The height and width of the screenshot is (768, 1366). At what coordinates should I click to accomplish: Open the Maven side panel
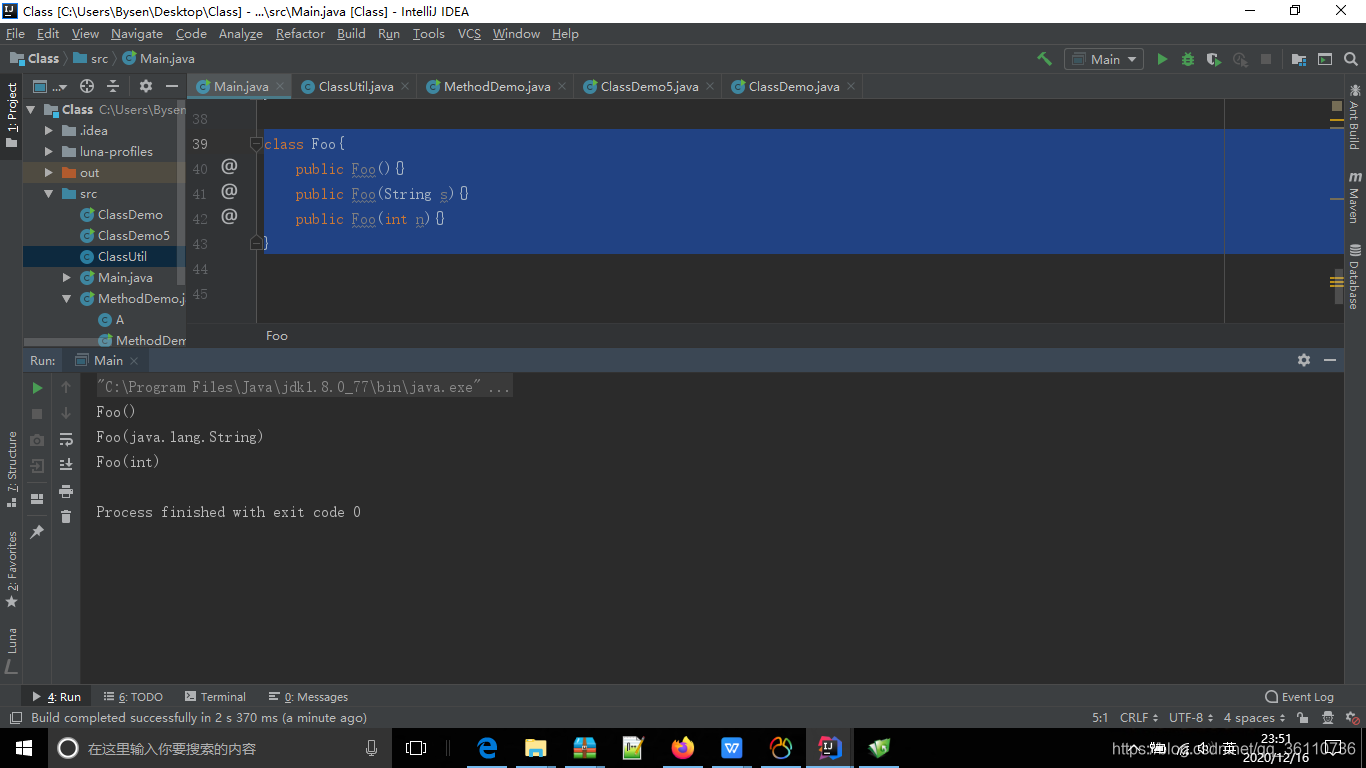pos(1356,200)
